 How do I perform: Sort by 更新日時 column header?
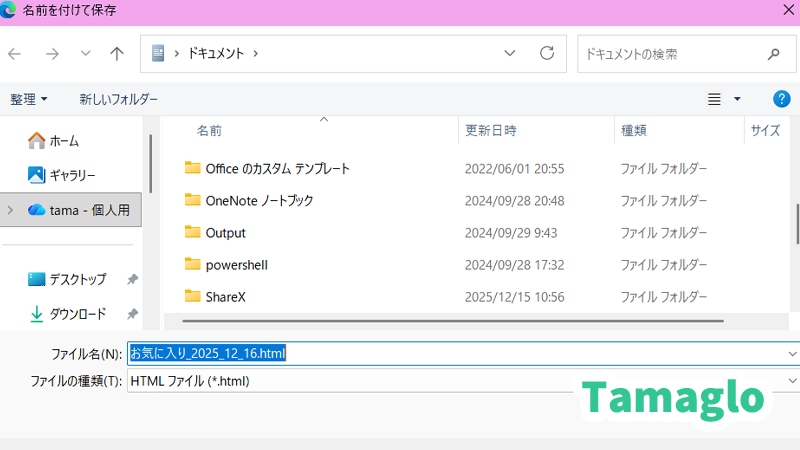click(x=490, y=130)
